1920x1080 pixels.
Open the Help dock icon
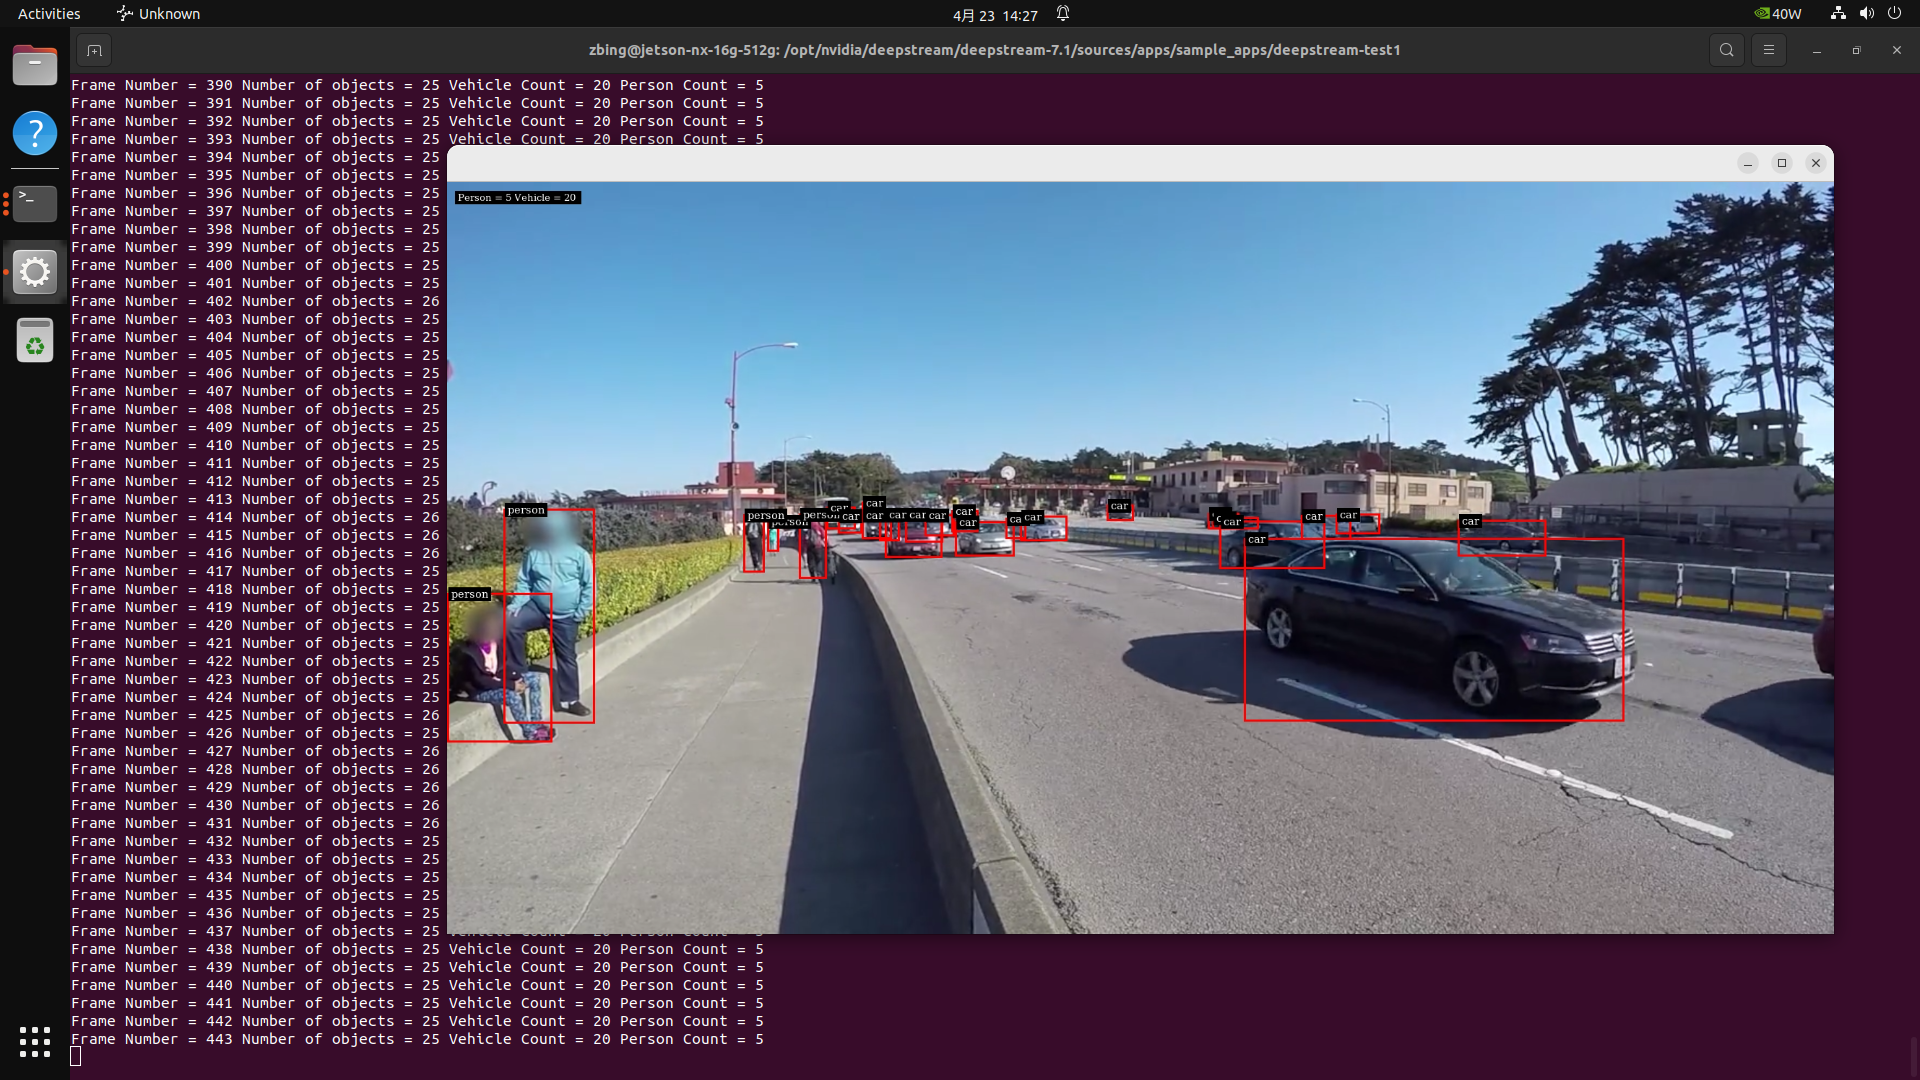pos(35,133)
